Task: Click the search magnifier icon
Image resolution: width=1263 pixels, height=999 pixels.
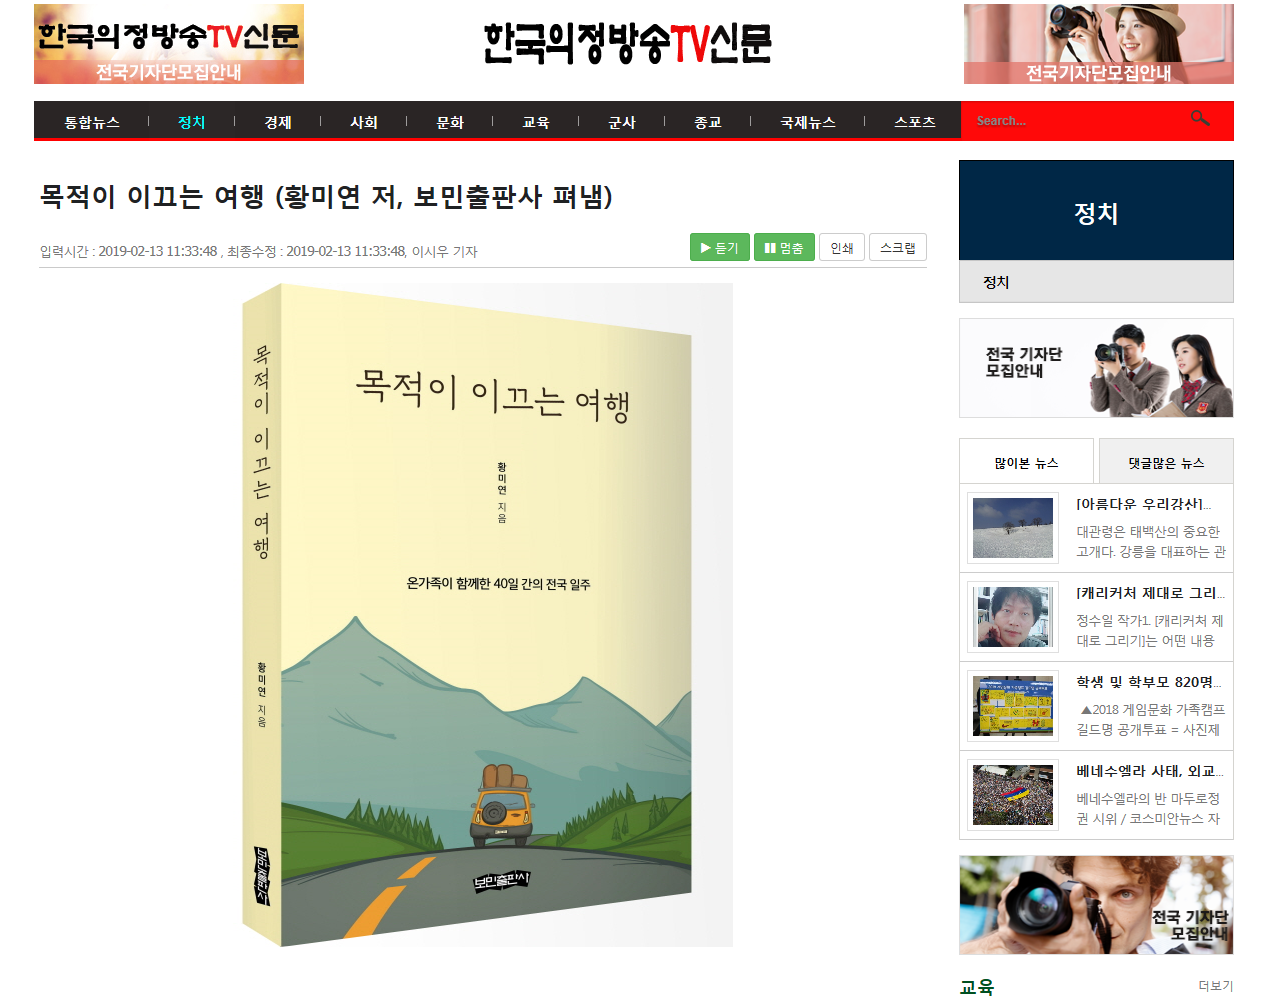Action: pos(1200,119)
